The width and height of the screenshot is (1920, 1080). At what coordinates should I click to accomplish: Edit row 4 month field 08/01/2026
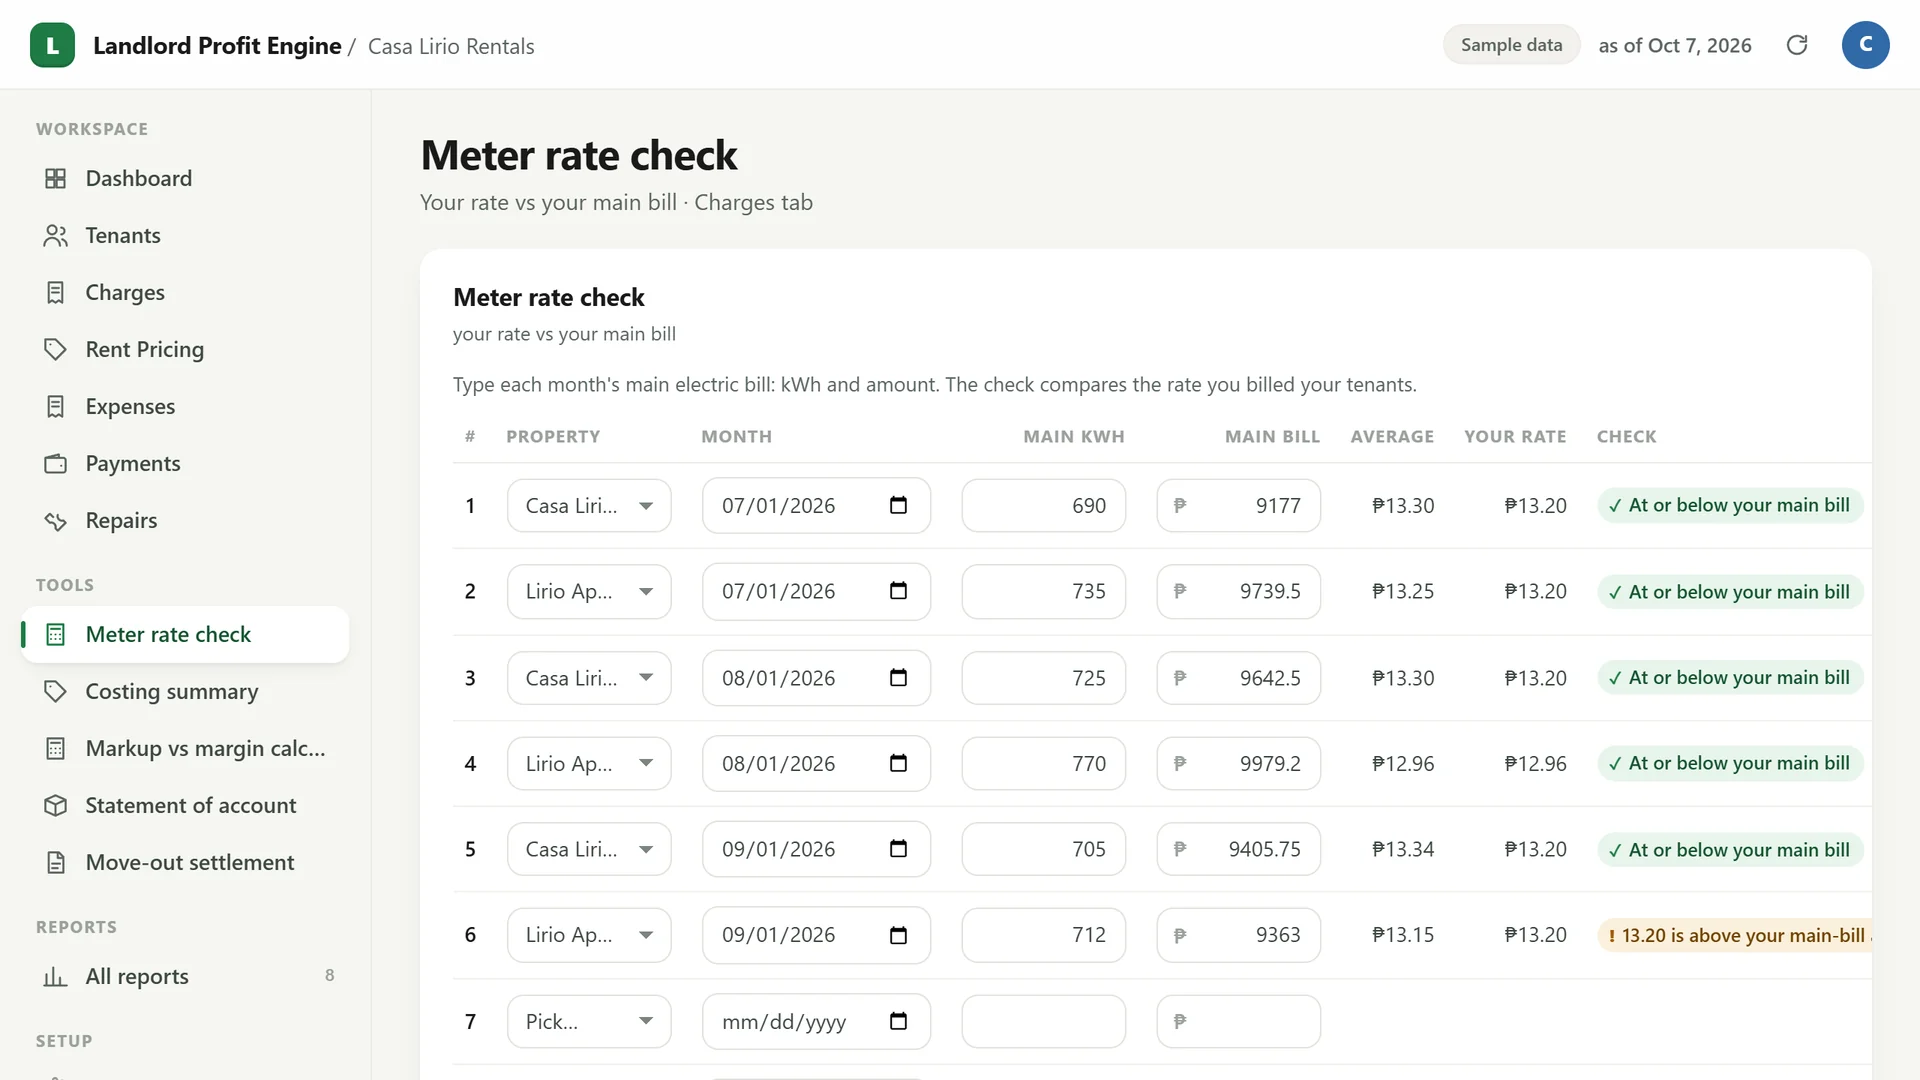(816, 763)
